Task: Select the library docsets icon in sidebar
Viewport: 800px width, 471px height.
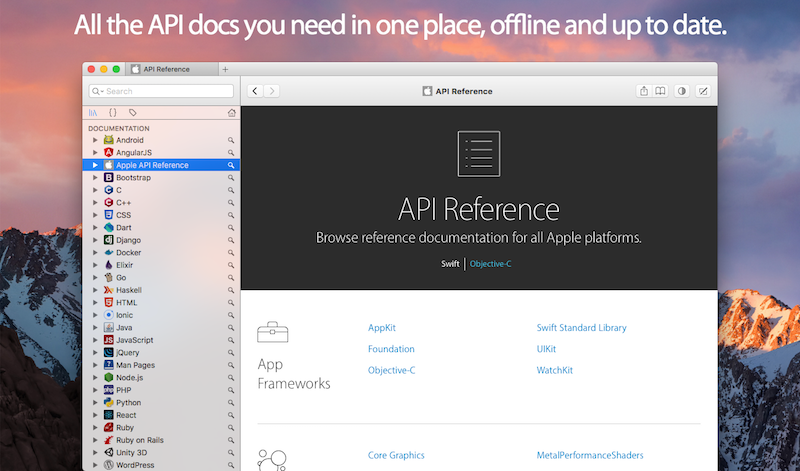Action: (92, 112)
